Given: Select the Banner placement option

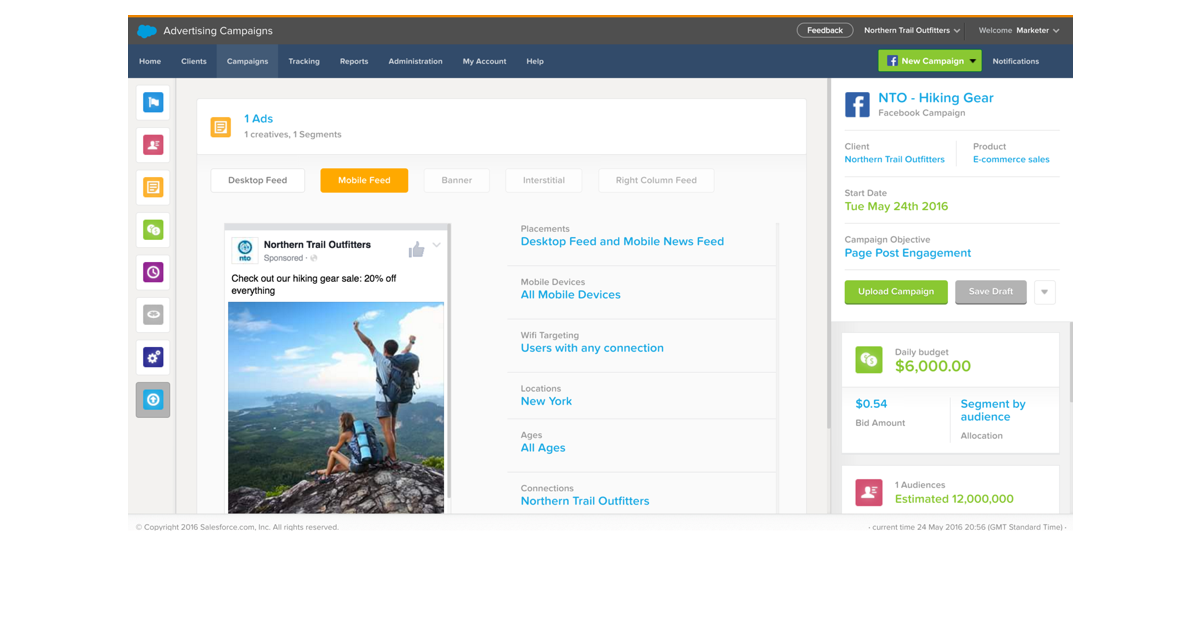Looking at the screenshot, I should 456,181.
